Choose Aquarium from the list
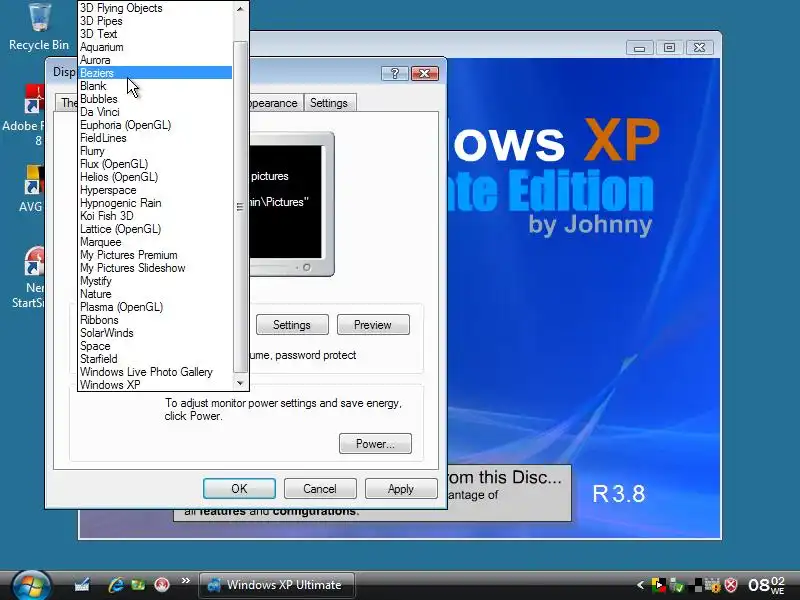 coord(156,47)
